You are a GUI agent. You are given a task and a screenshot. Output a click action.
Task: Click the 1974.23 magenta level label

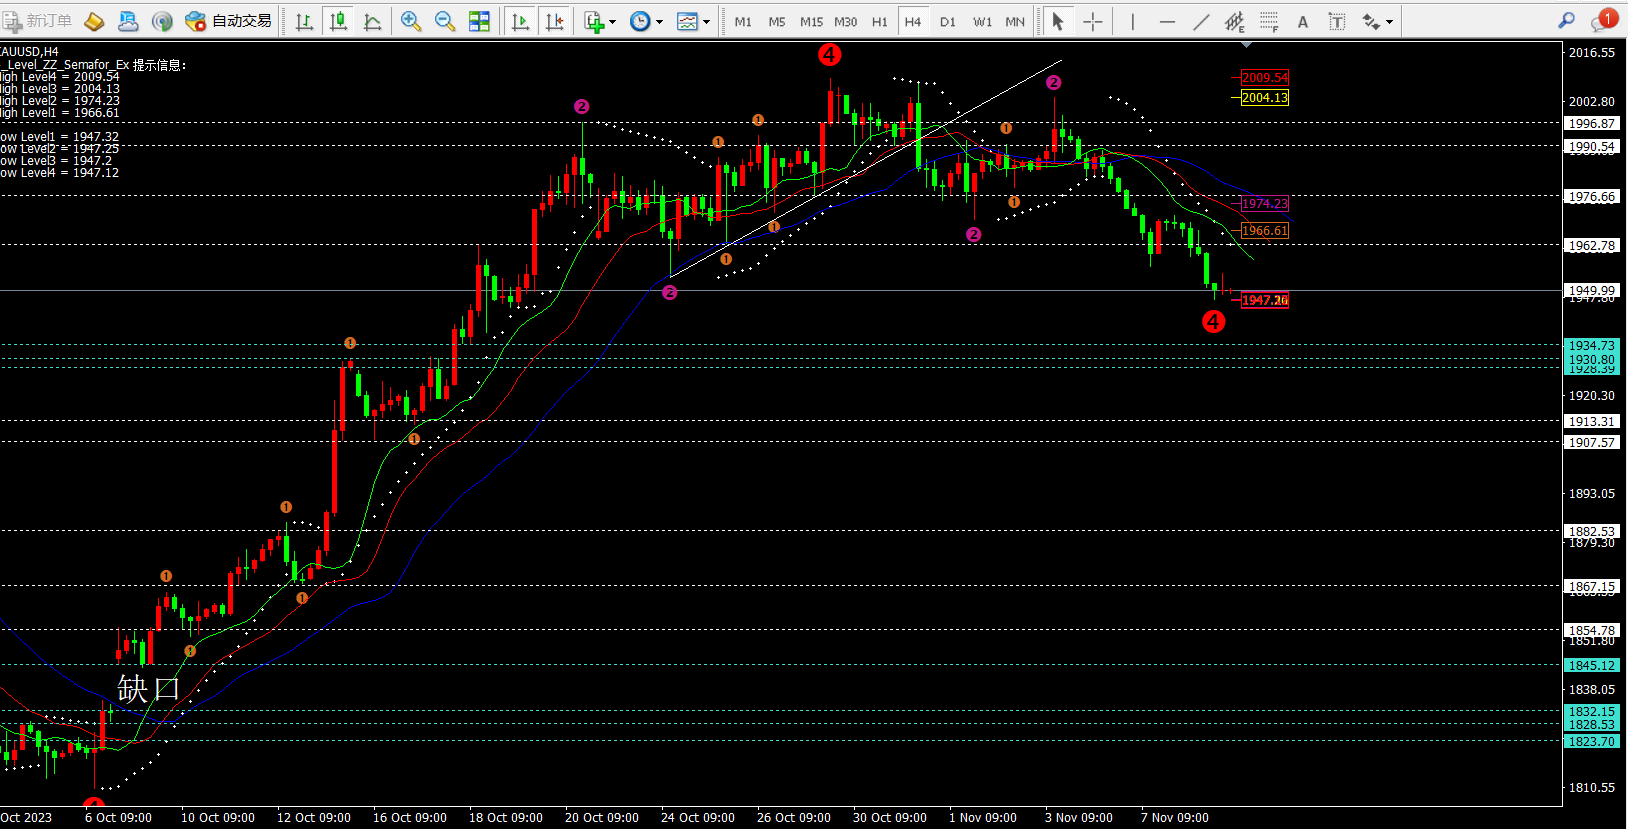(x=1265, y=204)
